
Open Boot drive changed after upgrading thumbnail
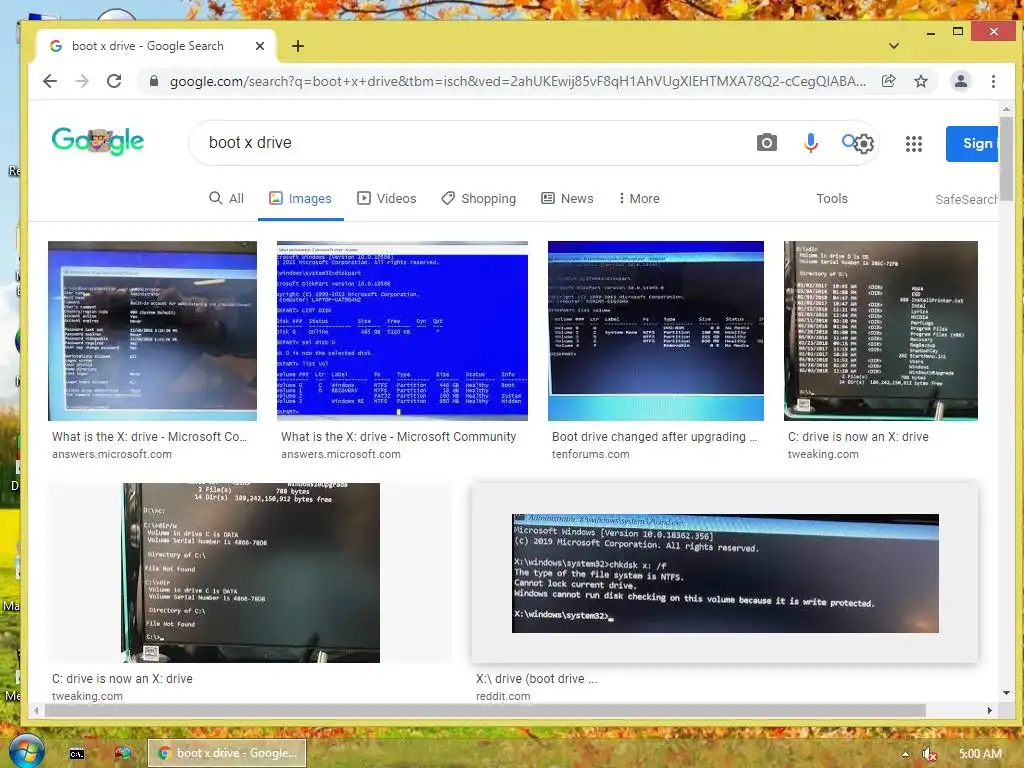coord(656,330)
